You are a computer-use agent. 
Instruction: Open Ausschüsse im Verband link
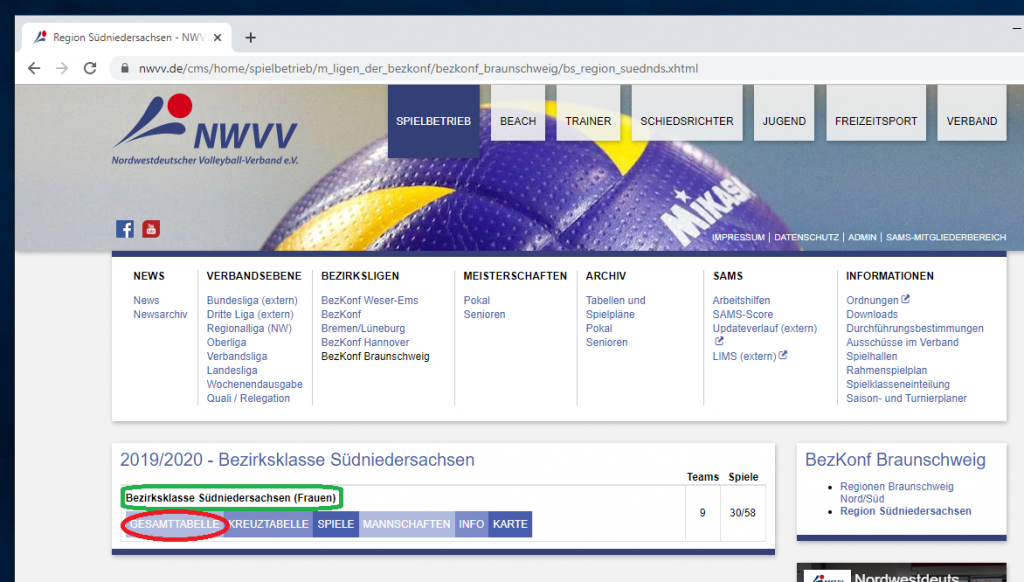903,342
